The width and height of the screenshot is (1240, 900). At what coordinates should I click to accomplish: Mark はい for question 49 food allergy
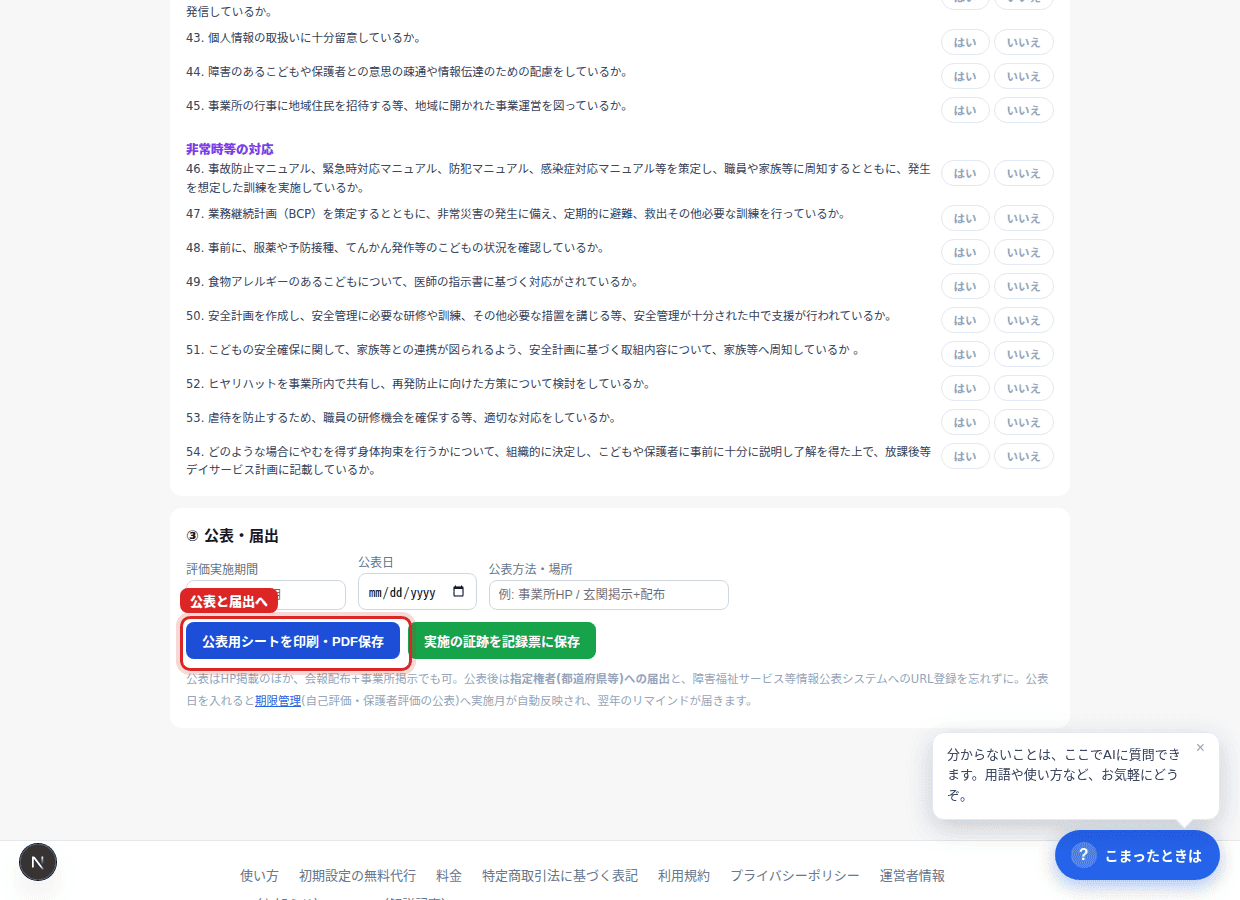point(965,286)
